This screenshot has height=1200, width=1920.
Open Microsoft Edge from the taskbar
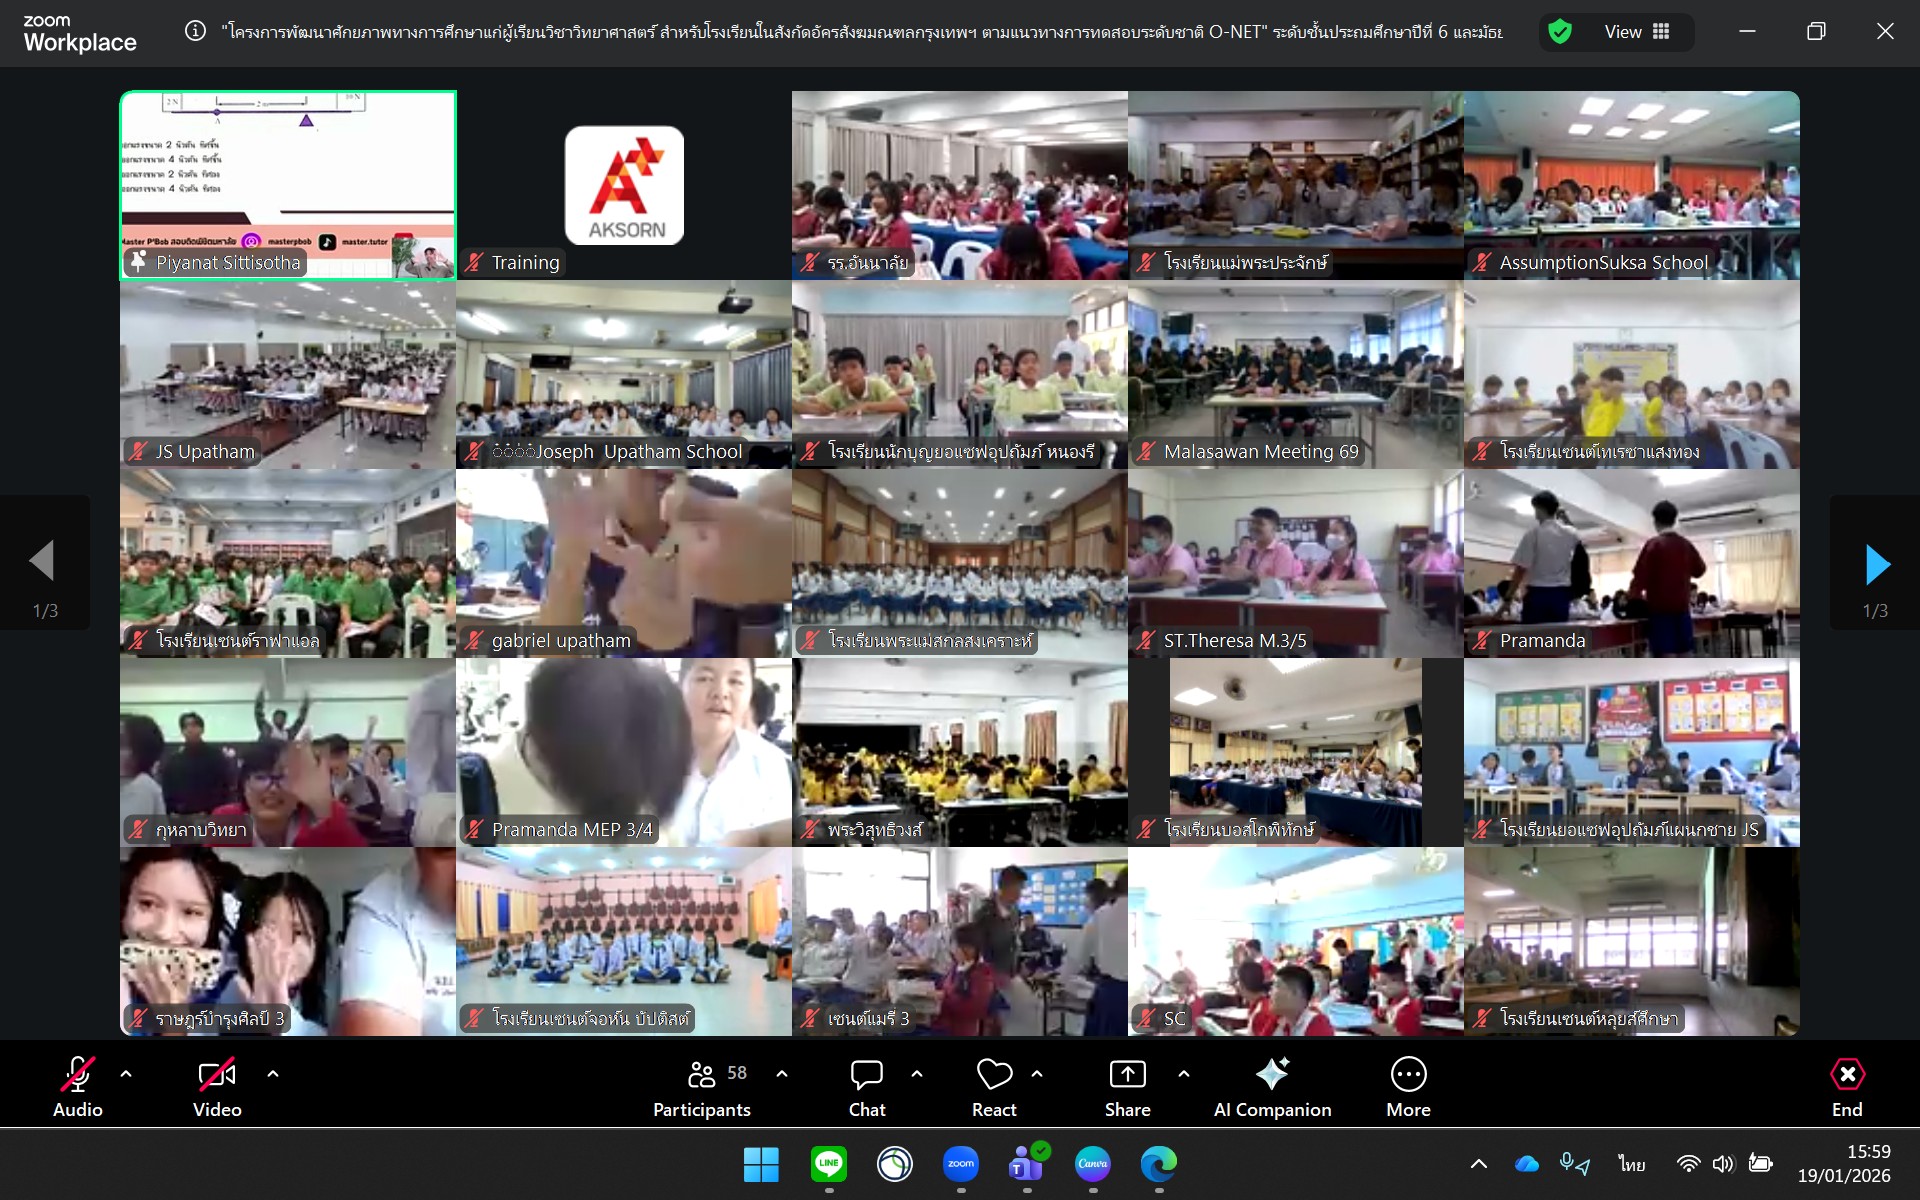pyautogui.click(x=1159, y=1164)
